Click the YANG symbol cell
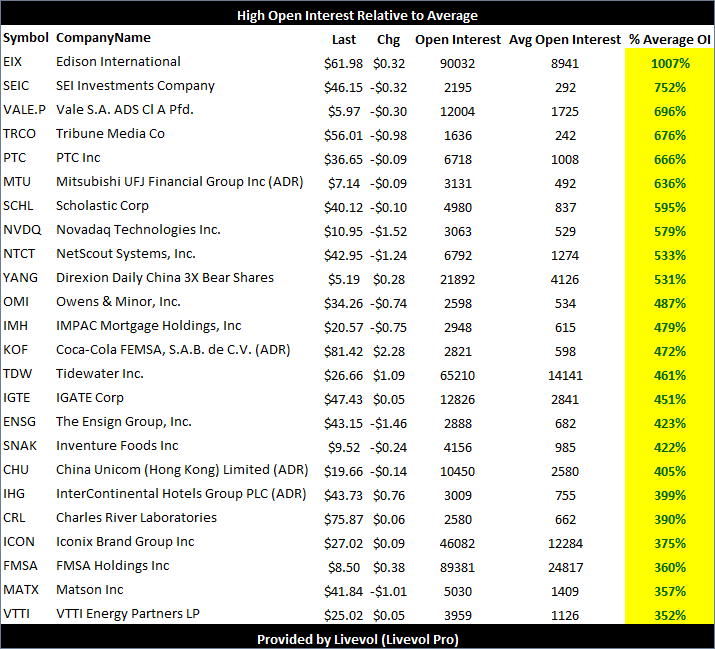Image resolution: width=715 pixels, height=649 pixels. (x=20, y=278)
